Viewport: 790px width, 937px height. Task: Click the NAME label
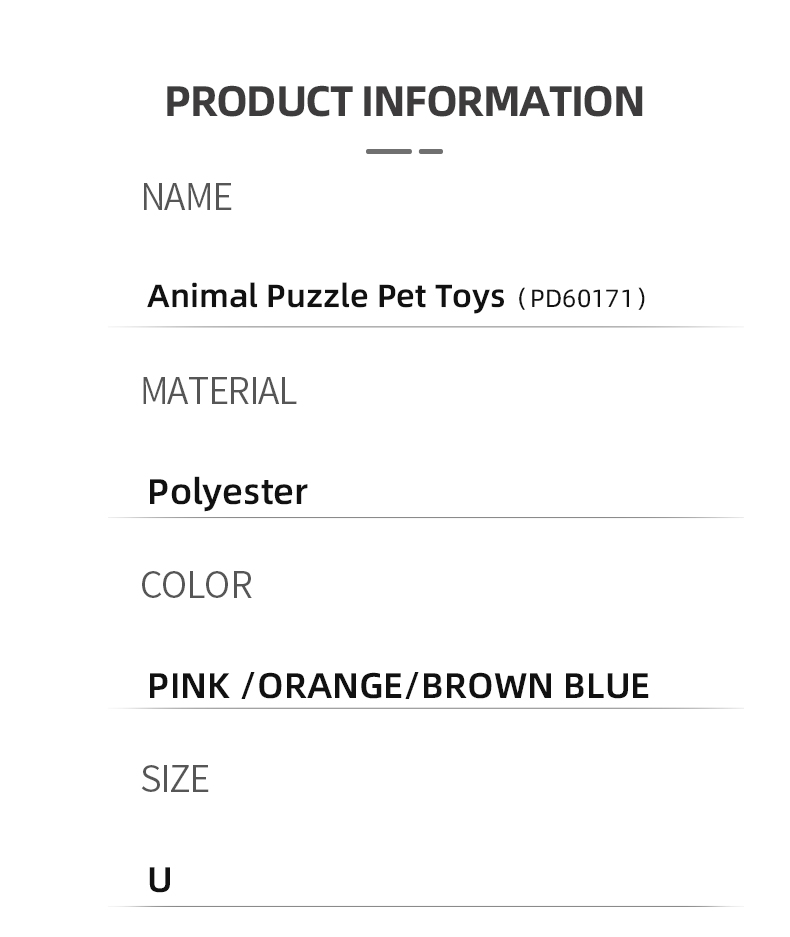(x=186, y=197)
